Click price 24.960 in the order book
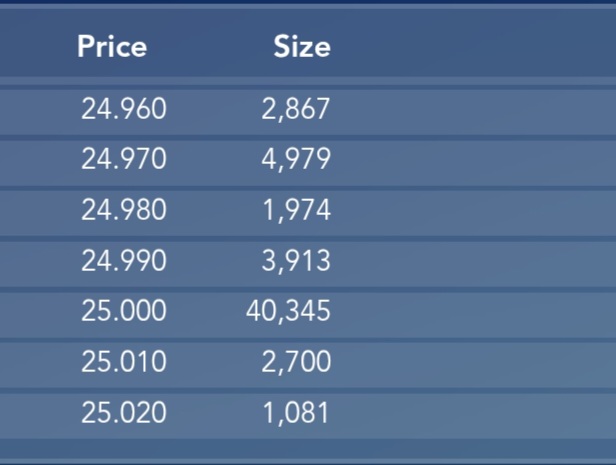This screenshot has width=616, height=465. pos(124,109)
